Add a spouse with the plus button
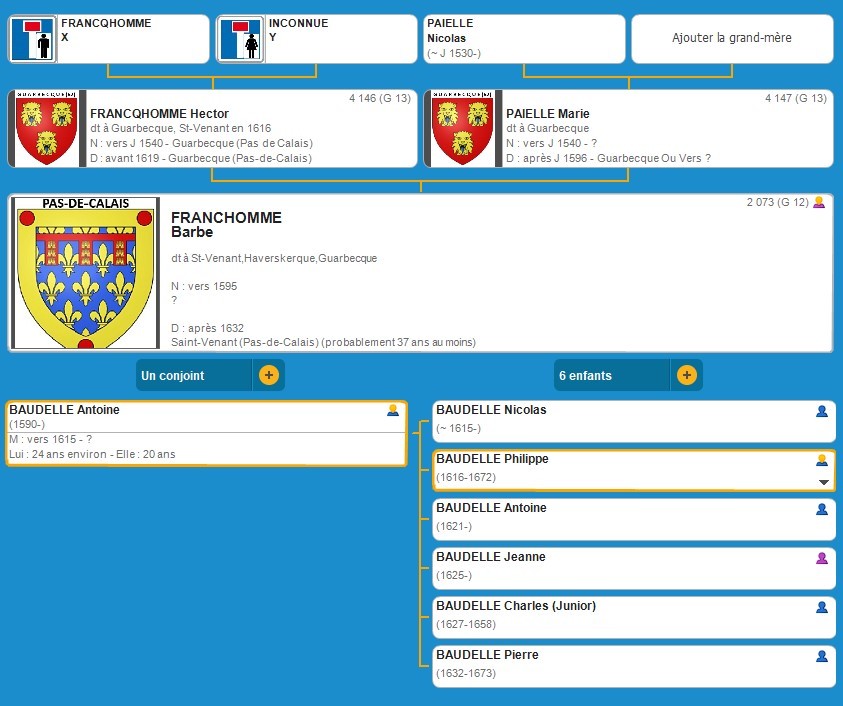Image resolution: width=843 pixels, height=706 pixels. (269, 375)
